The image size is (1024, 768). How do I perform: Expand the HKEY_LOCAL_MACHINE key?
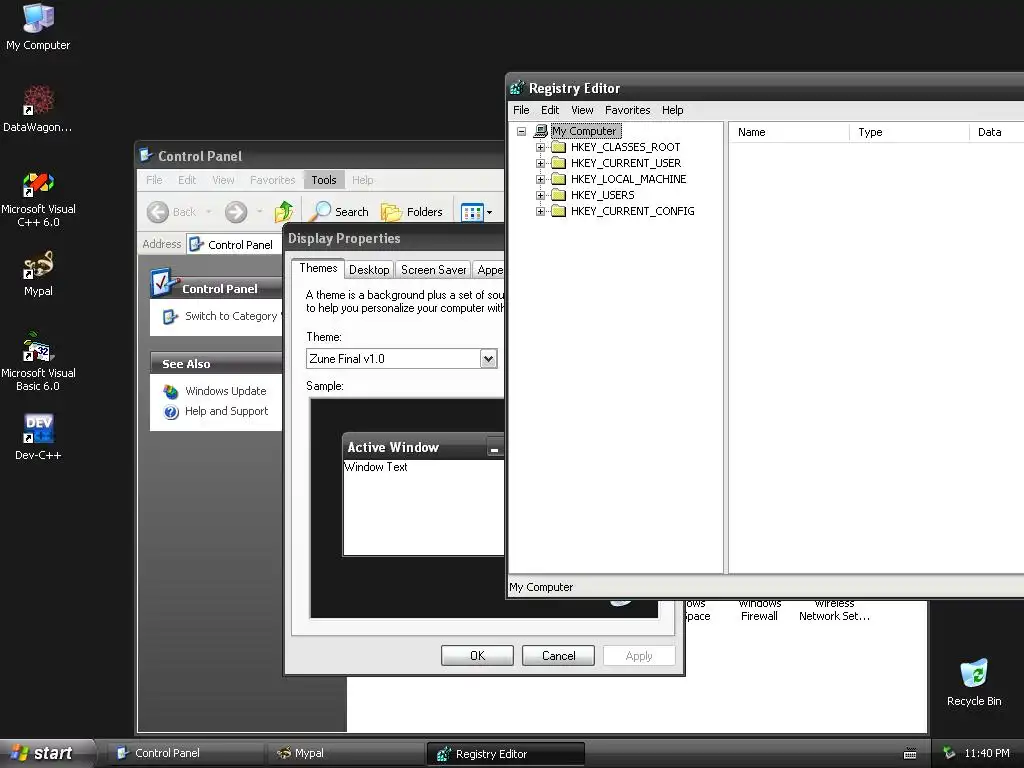tap(540, 180)
